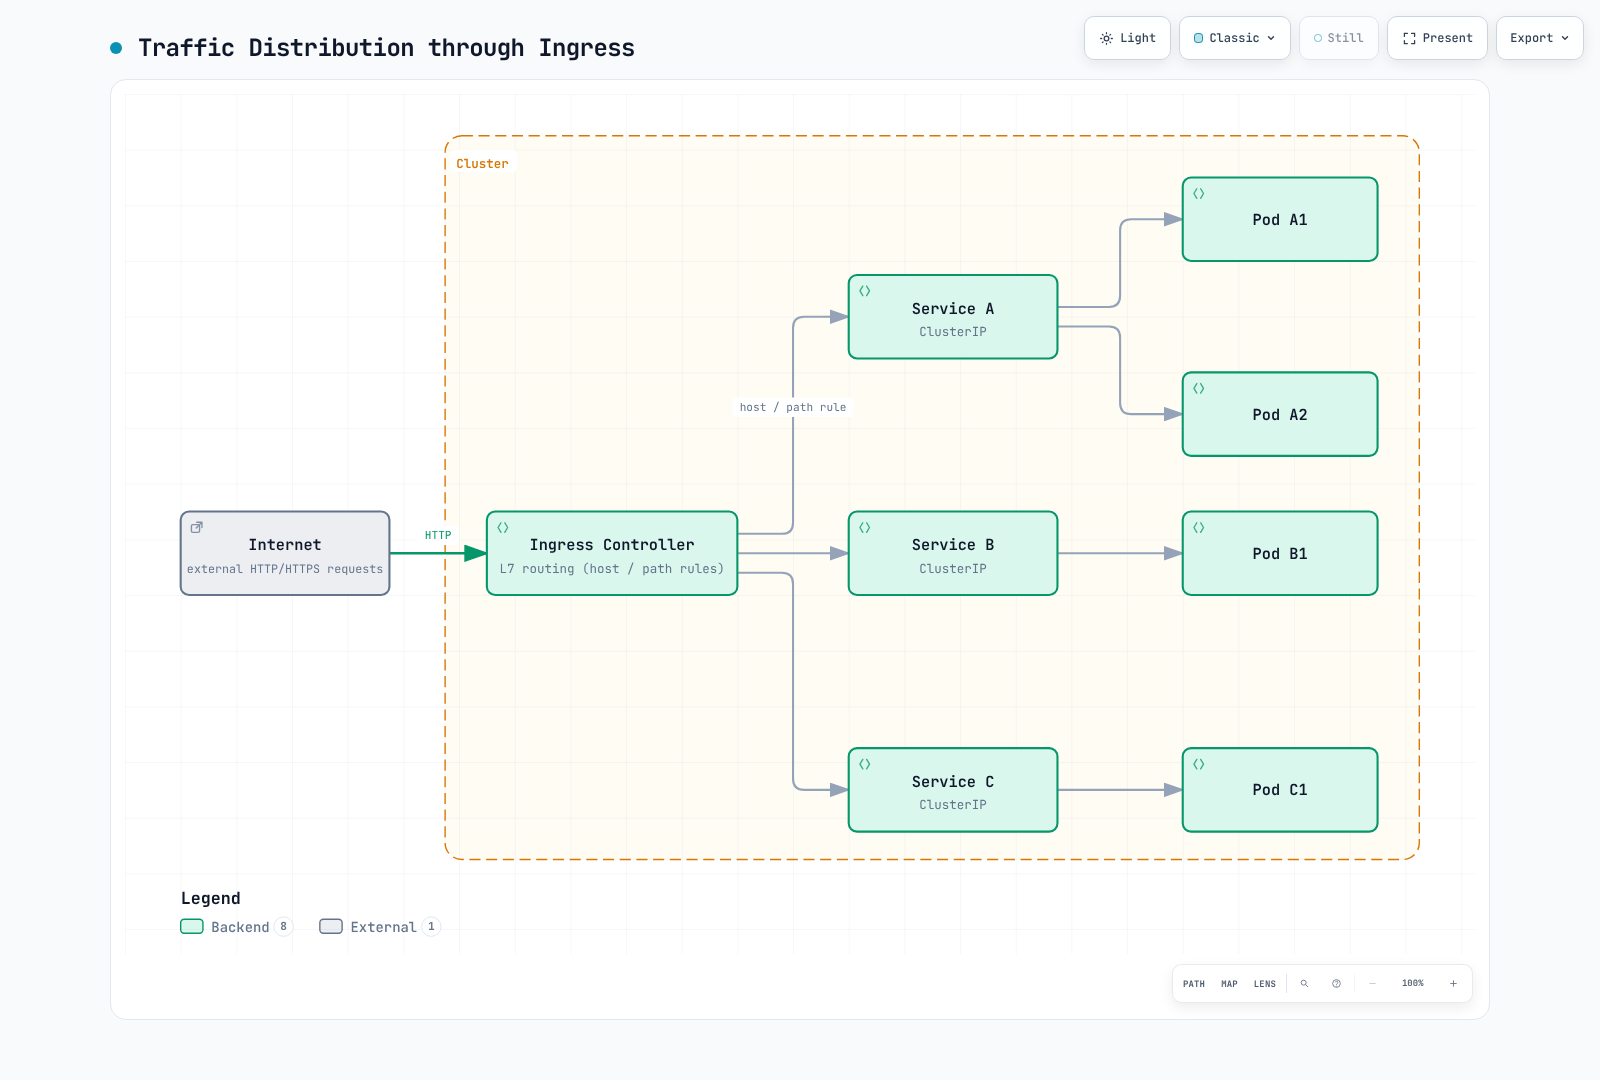Click the code icon on Pod A2
Image resolution: width=1600 pixels, height=1080 pixels.
[1199, 388]
